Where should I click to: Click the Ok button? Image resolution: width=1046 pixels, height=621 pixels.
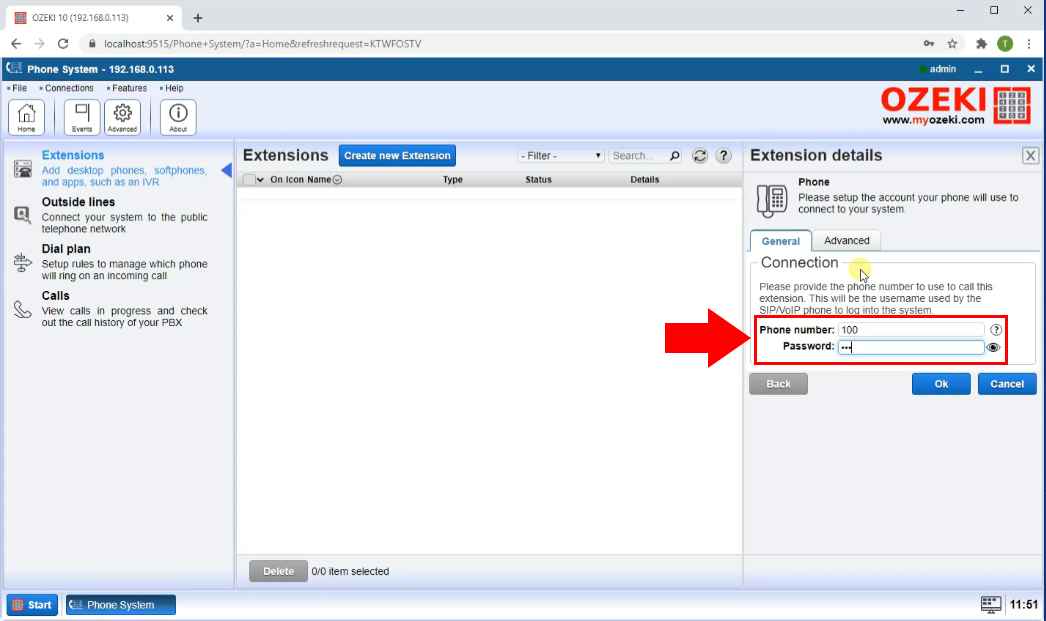(941, 384)
